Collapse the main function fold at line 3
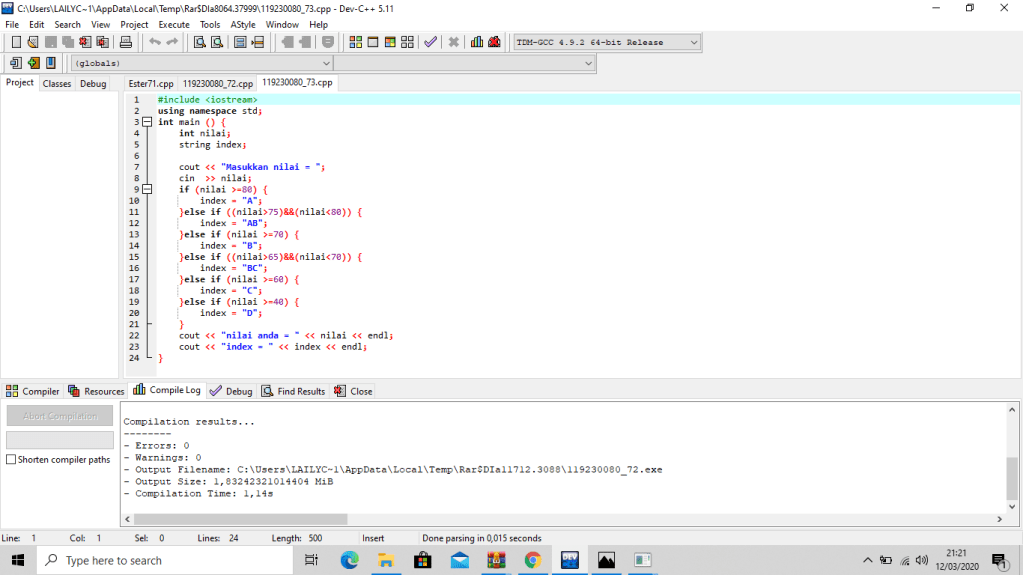Screen dimensions: 1023x575 147,122
